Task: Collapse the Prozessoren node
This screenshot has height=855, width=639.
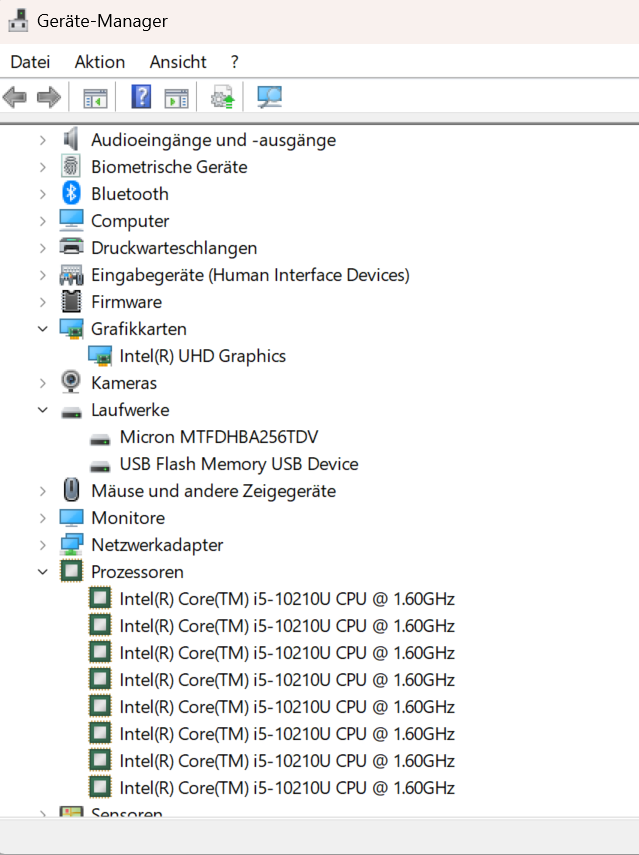Action: point(43,572)
